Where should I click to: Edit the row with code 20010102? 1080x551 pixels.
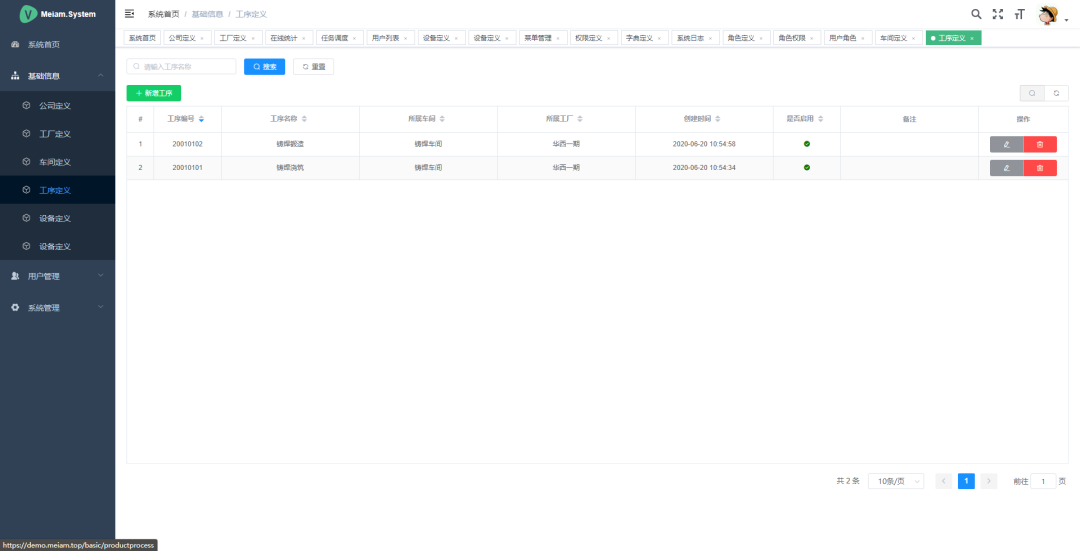[1007, 144]
